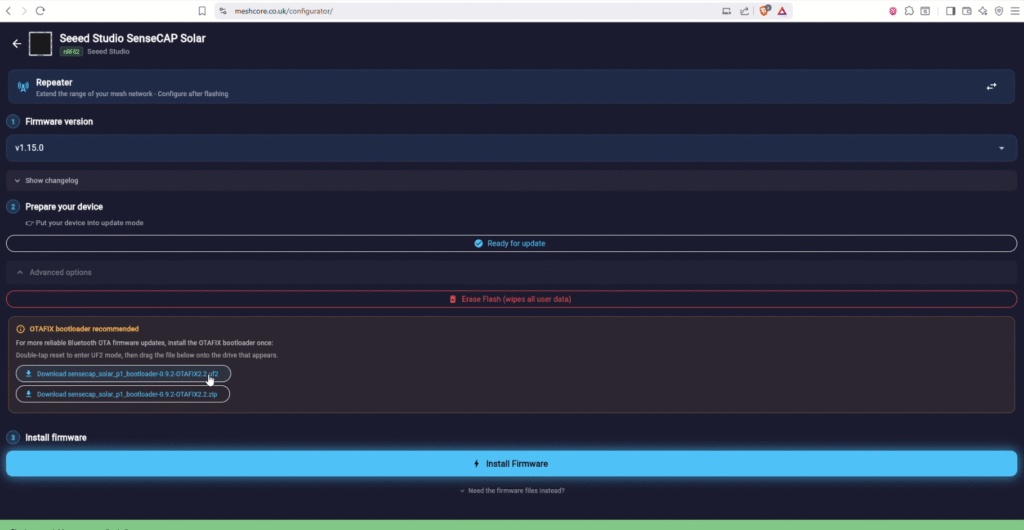Viewport: 1024px width, 530px height.
Task: Open the v1.15.0 firmware version dropdown
Action: point(511,148)
